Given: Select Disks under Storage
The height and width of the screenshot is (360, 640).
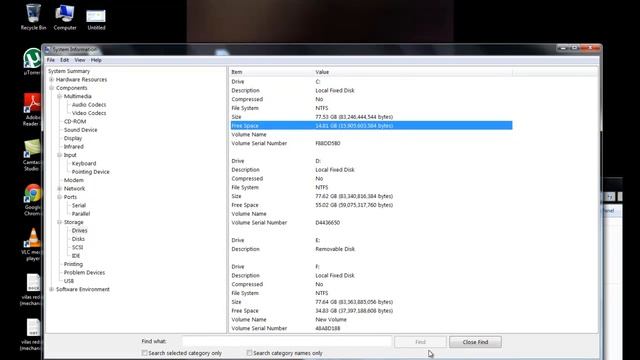Looking at the screenshot, I should pyautogui.click(x=78, y=239).
